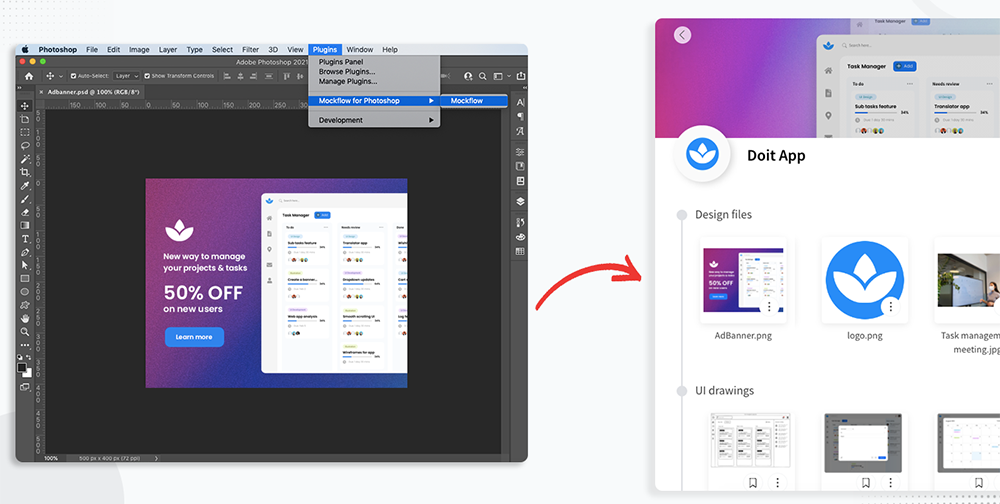Select Mockflow for Photoshop menu item

(x=374, y=101)
